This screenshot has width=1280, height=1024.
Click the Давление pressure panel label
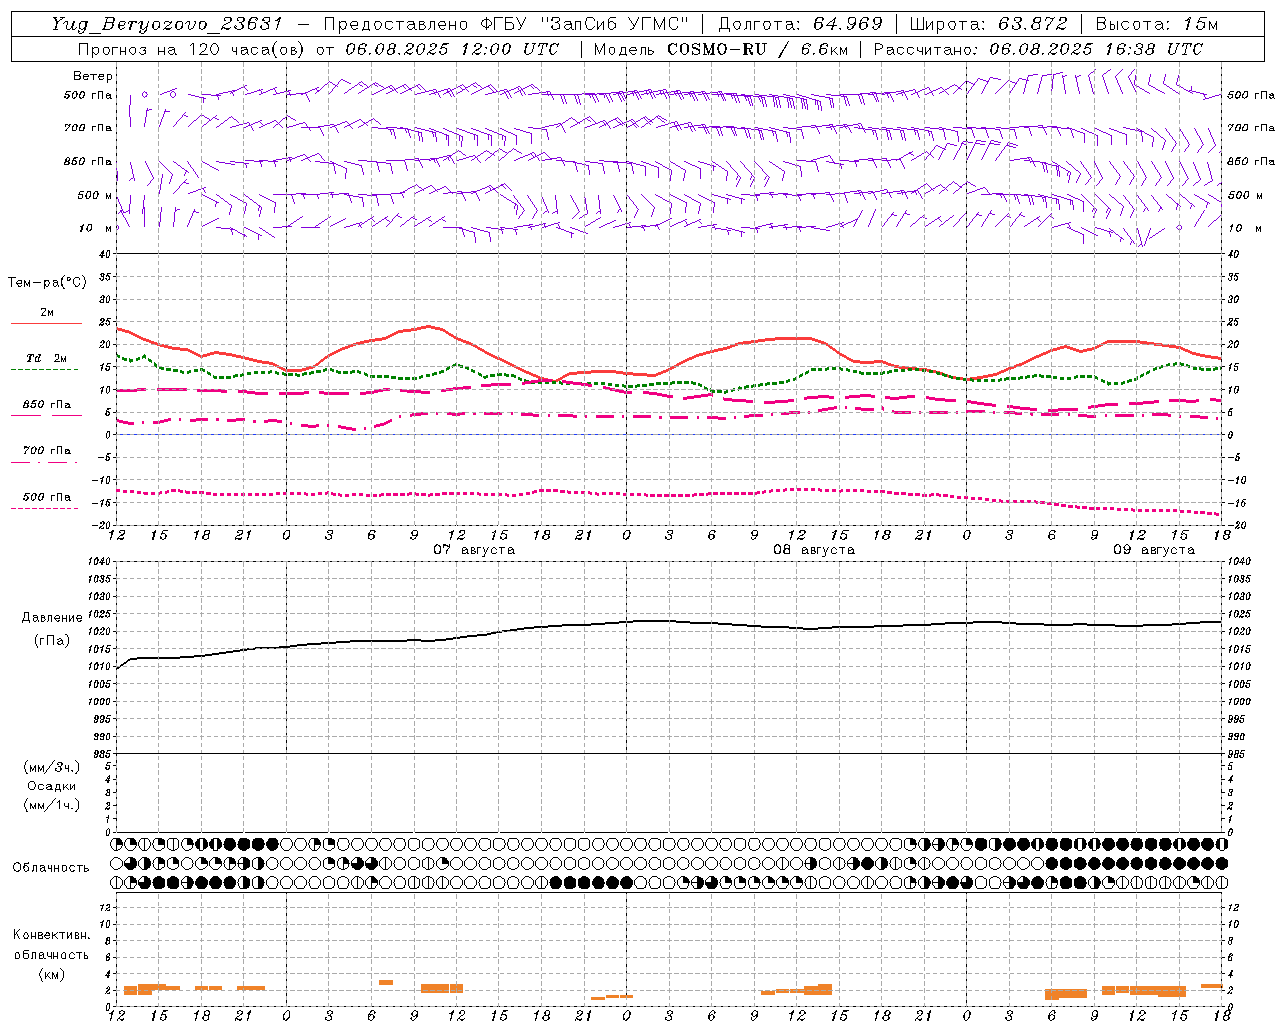(x=52, y=618)
